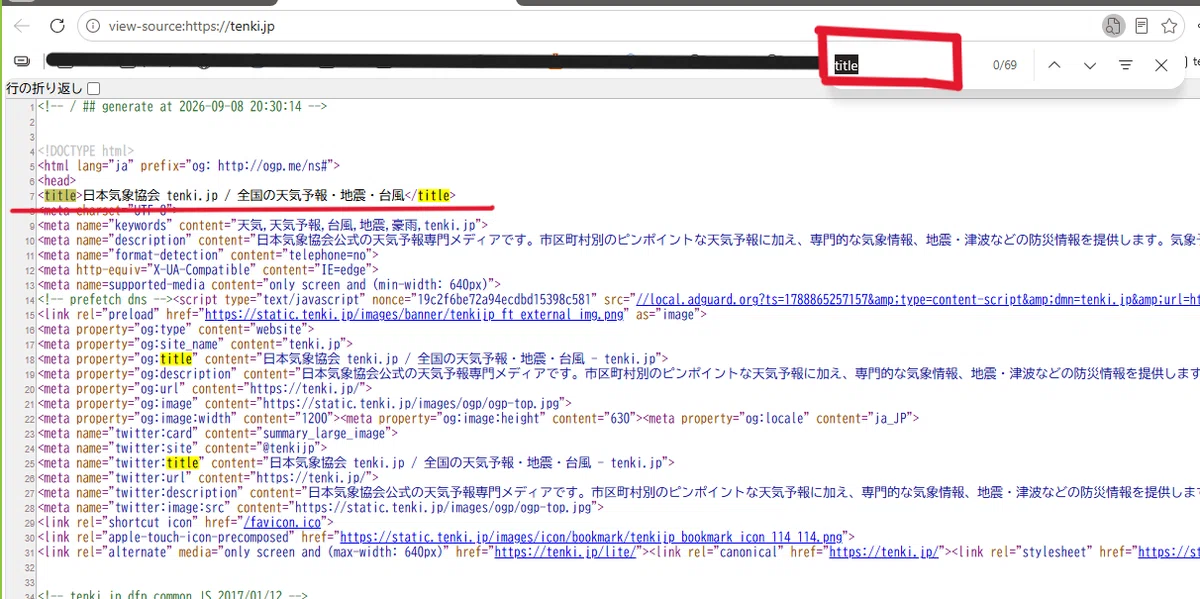This screenshot has width=1200, height=599.
Task: View site information icon in address bar
Action: (93, 26)
